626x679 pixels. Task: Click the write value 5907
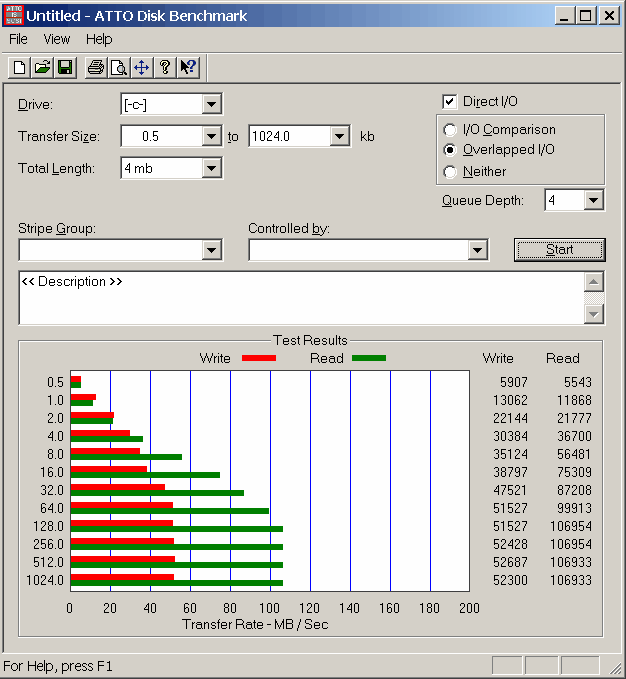[x=514, y=382]
